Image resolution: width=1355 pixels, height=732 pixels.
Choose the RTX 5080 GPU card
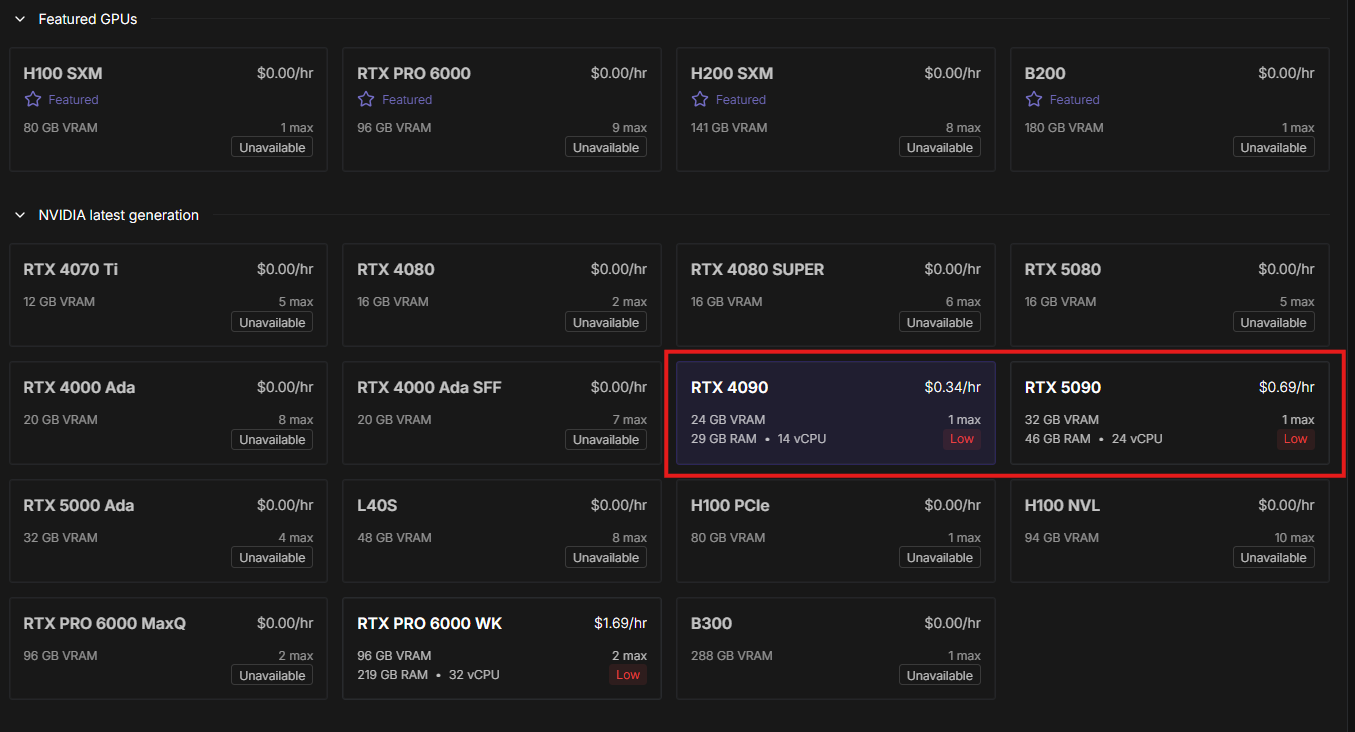pos(1170,295)
